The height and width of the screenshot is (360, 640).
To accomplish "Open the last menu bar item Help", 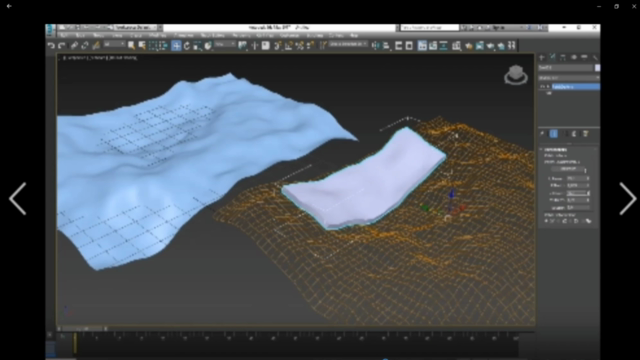I will point(354,35).
